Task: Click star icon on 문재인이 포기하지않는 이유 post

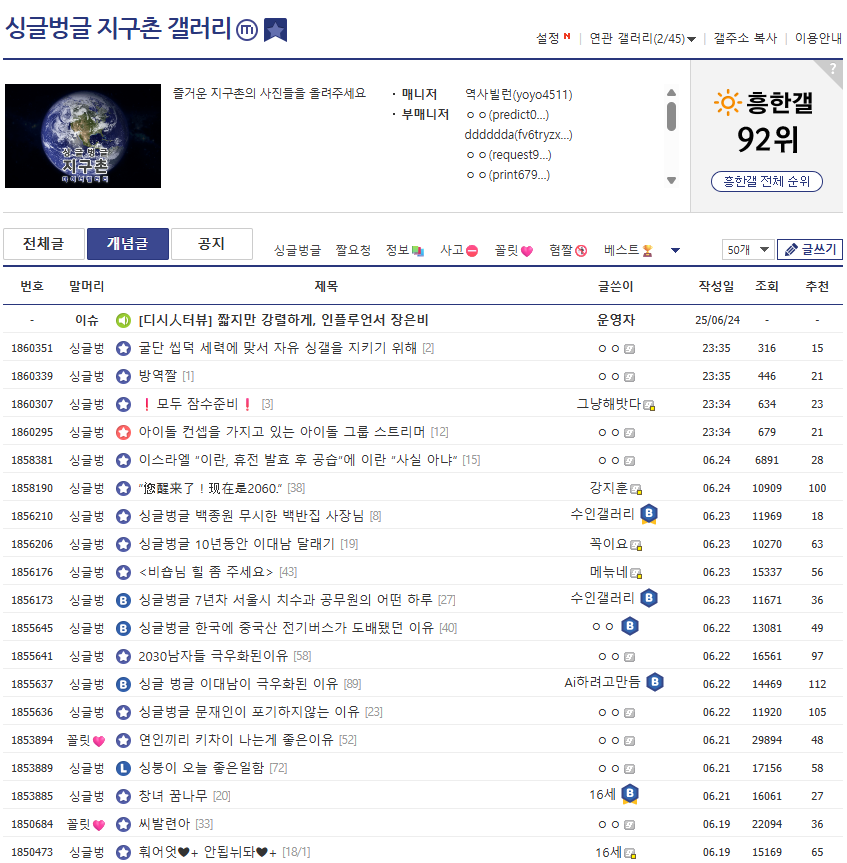Action: pos(123,713)
